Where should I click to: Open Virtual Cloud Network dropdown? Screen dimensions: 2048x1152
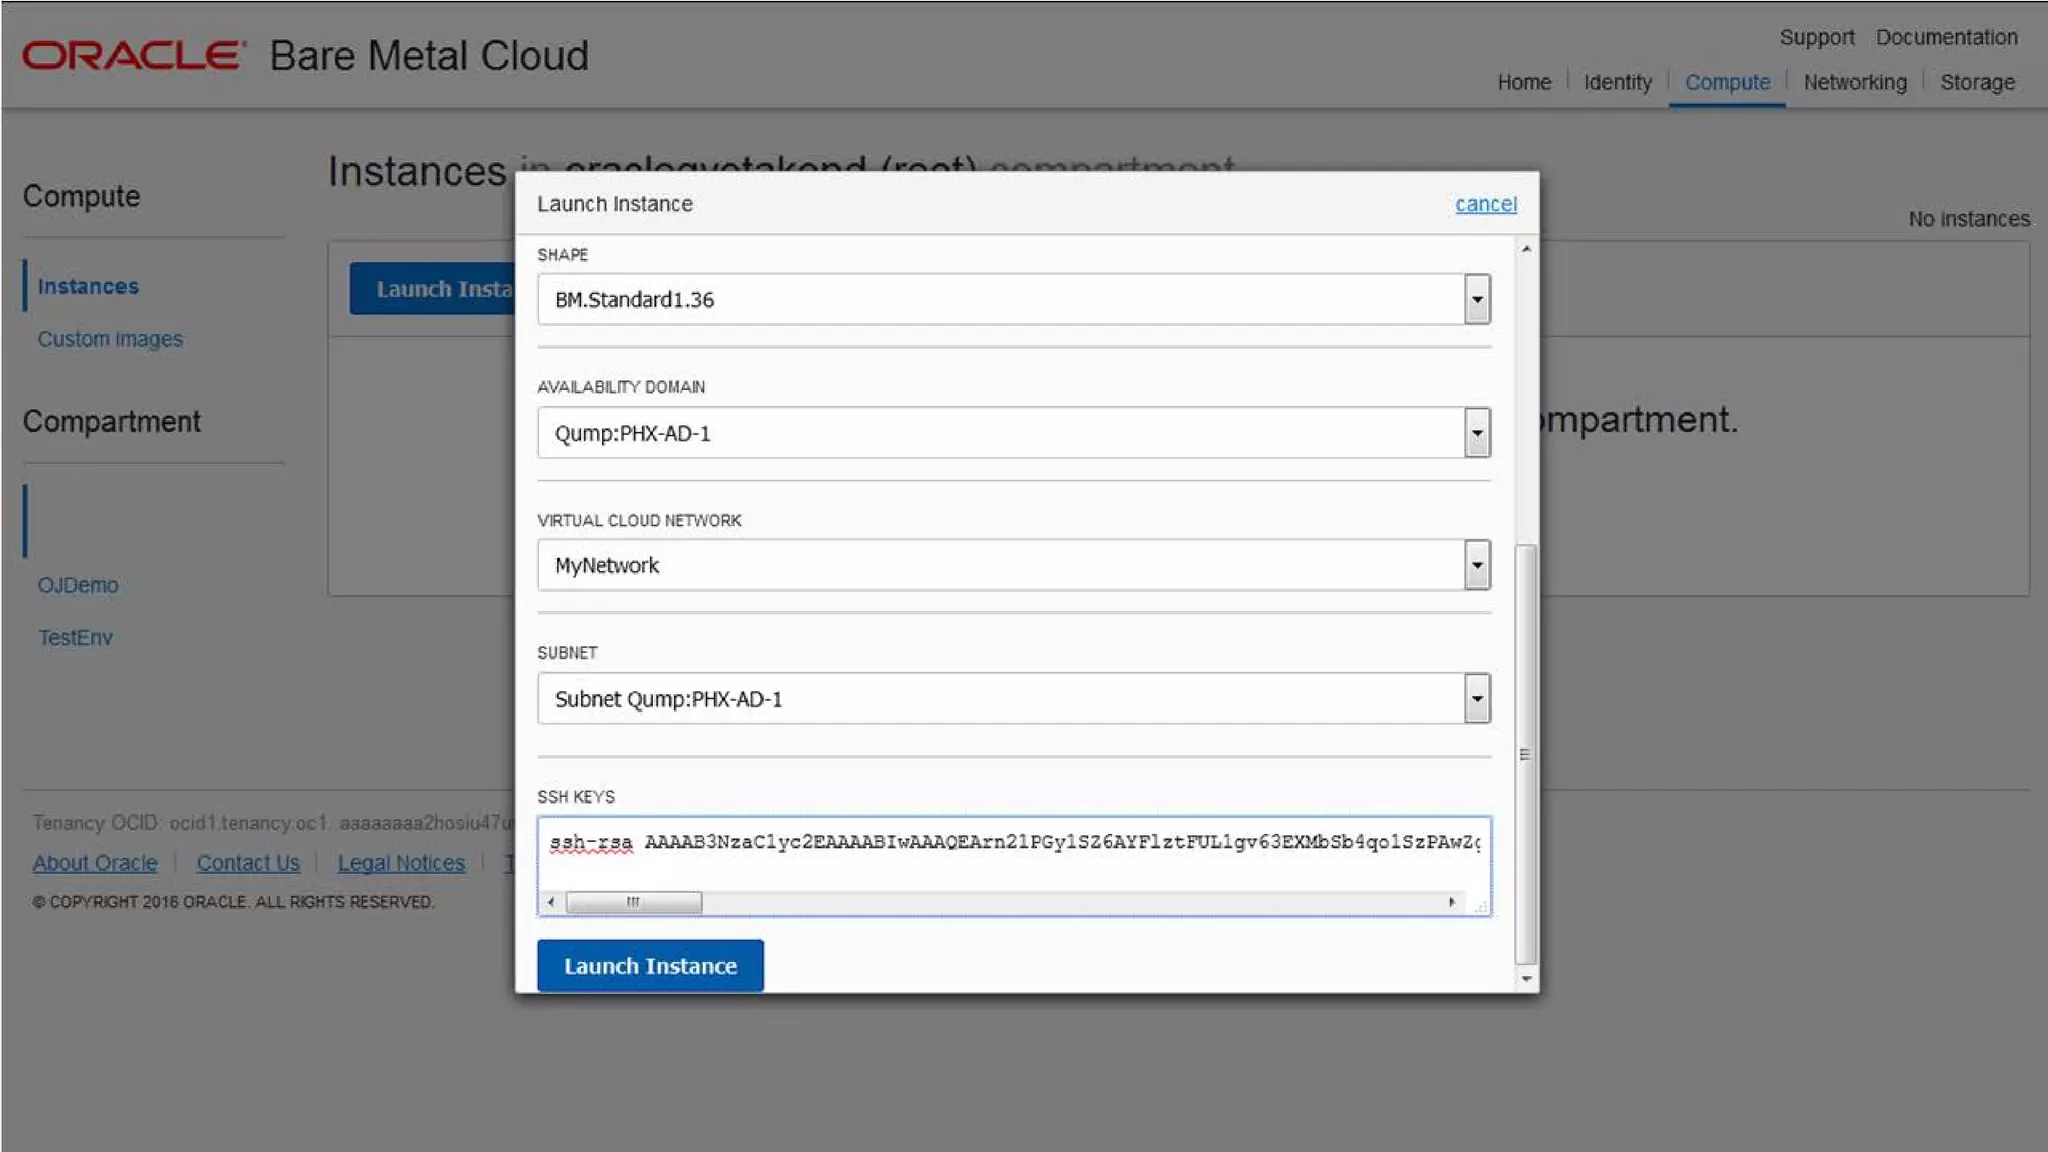(1476, 566)
